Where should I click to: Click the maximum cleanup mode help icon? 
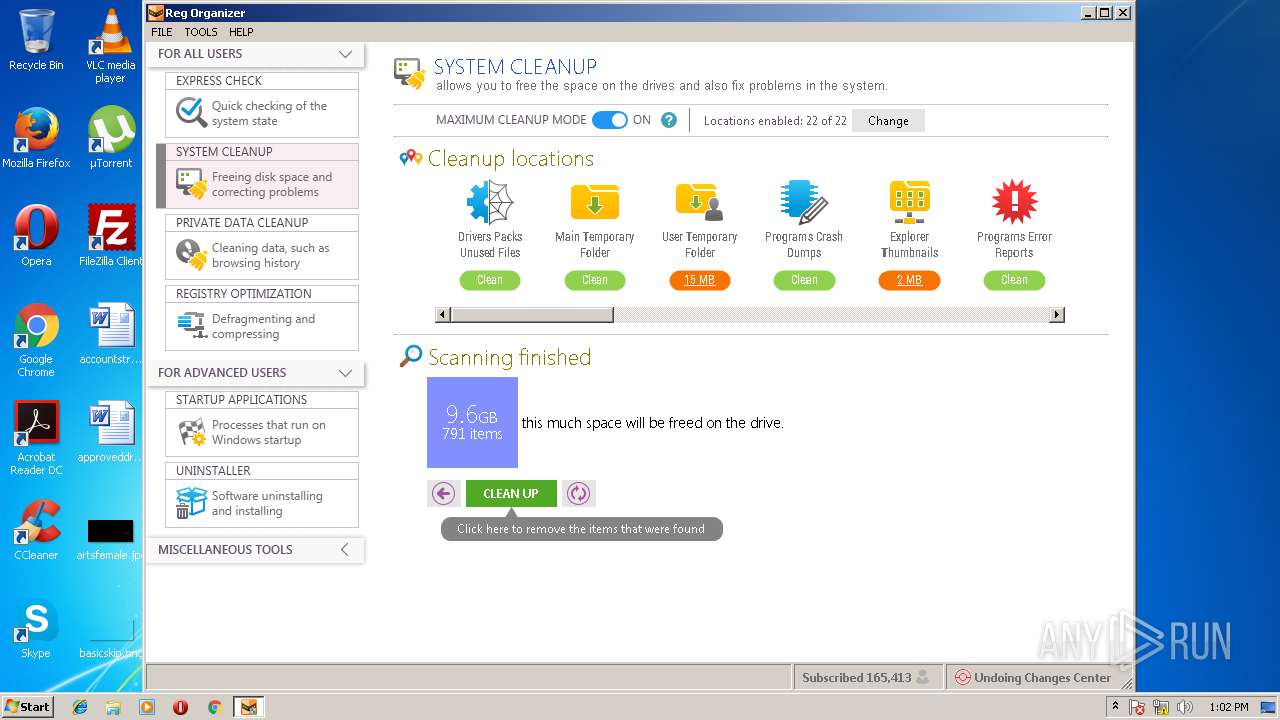click(669, 120)
